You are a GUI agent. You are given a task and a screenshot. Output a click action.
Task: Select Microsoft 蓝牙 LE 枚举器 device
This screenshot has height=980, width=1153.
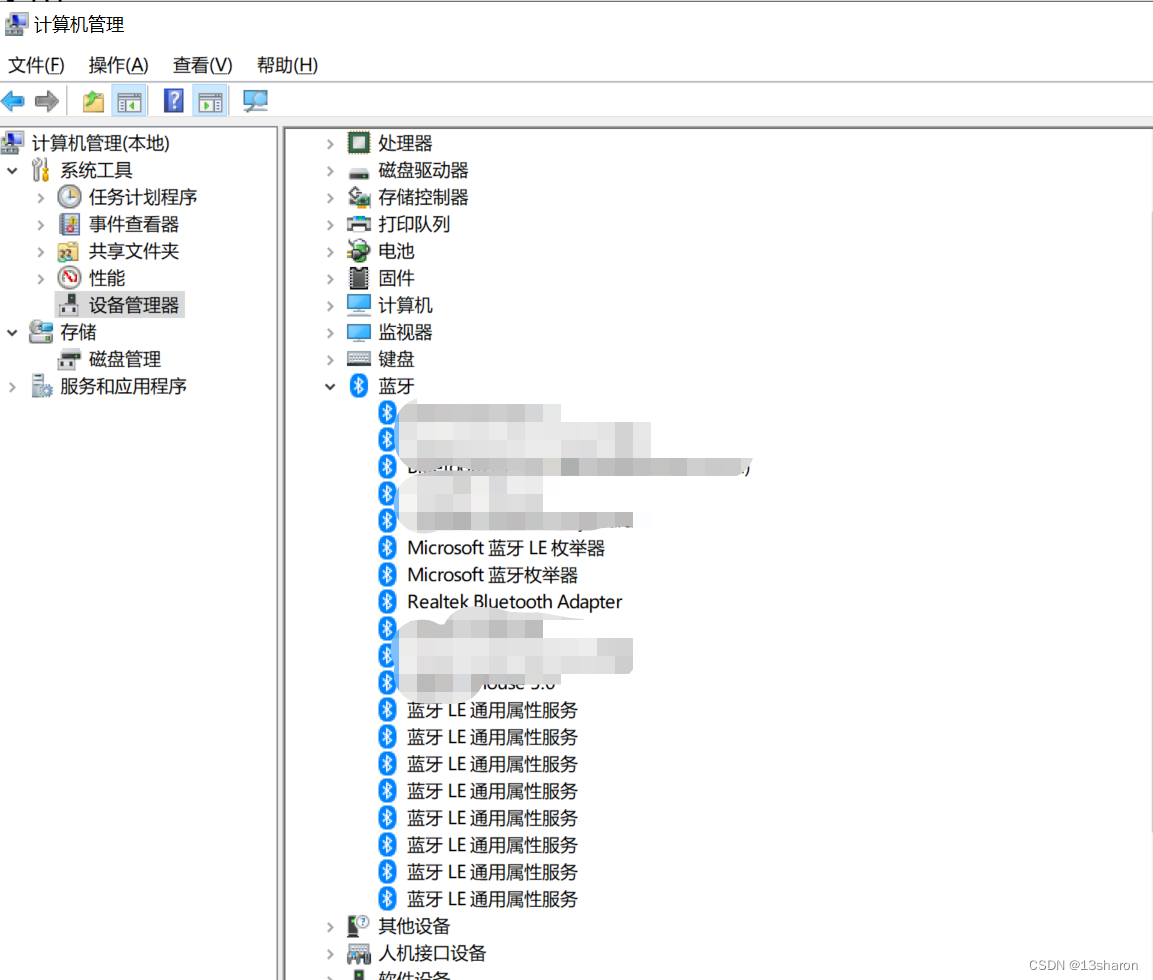coord(506,548)
